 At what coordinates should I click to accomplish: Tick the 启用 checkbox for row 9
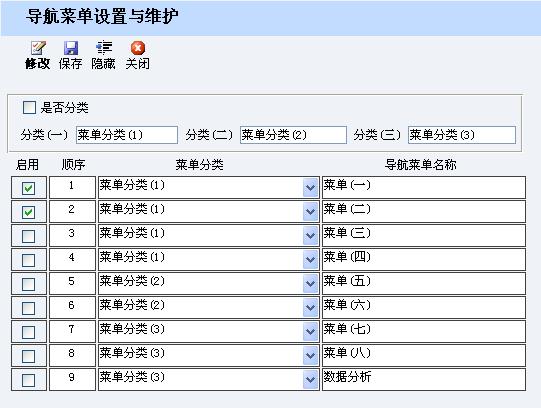click(x=28, y=380)
